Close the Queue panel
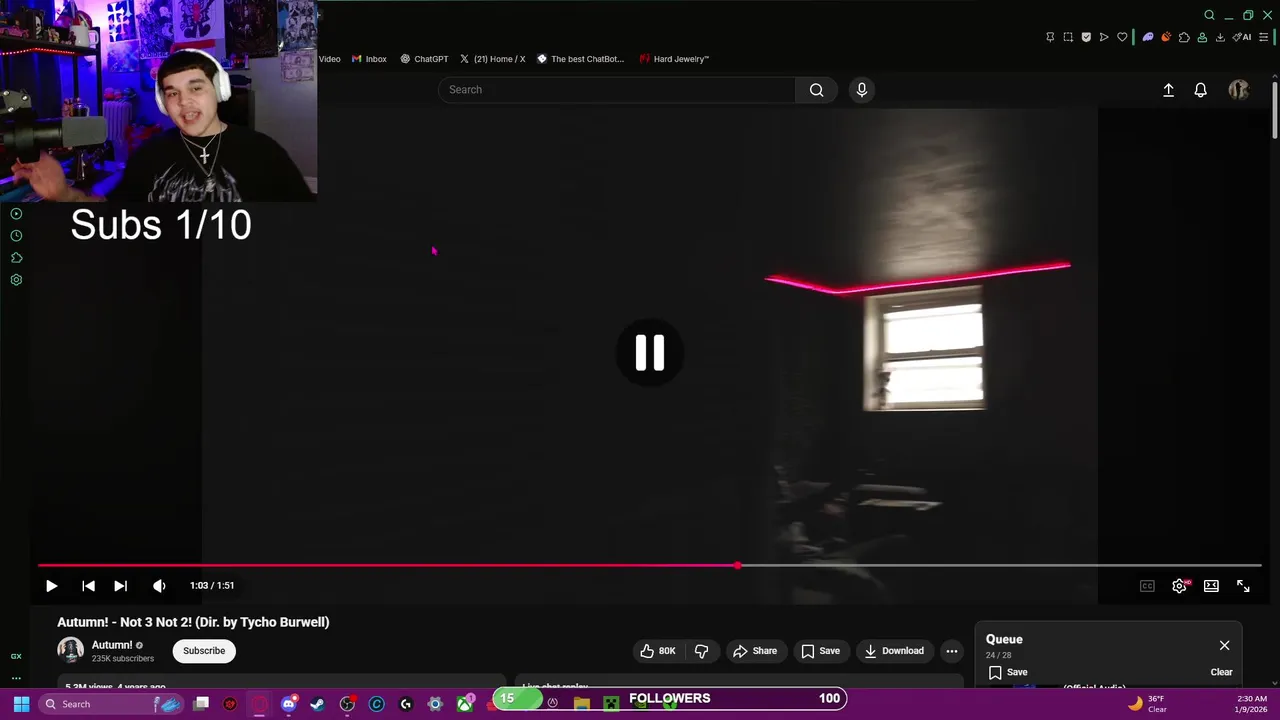The width and height of the screenshot is (1280, 720). [1224, 645]
